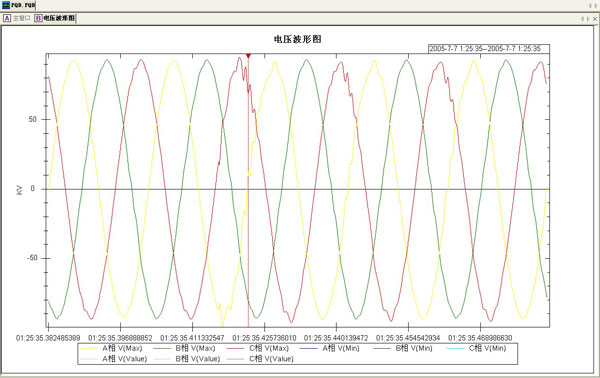The height and width of the screenshot is (378, 600).
Task: Click time label 01:25:35.382485389
Action: [x=48, y=338]
